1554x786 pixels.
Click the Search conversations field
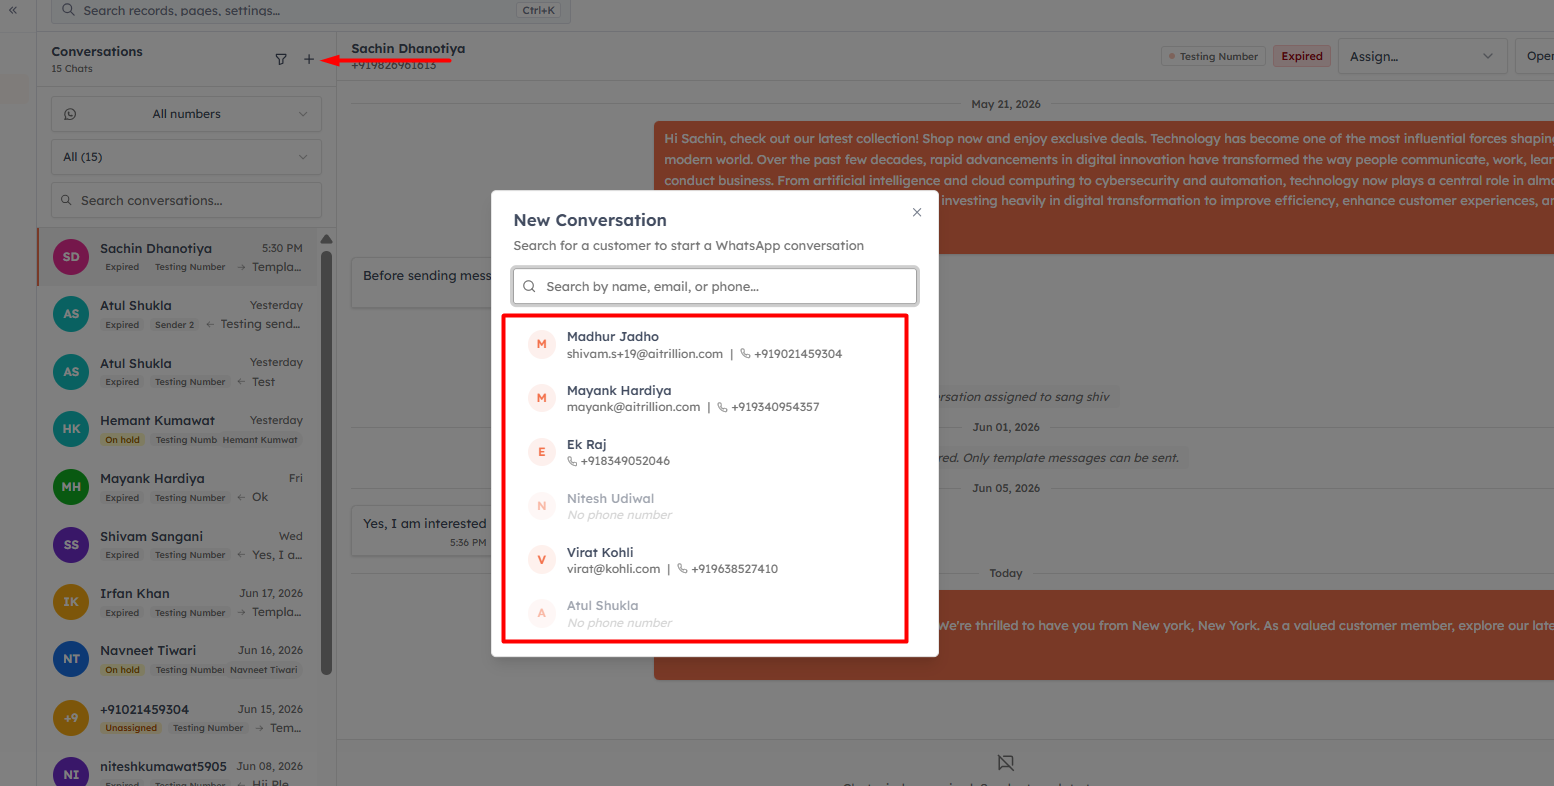click(x=186, y=200)
